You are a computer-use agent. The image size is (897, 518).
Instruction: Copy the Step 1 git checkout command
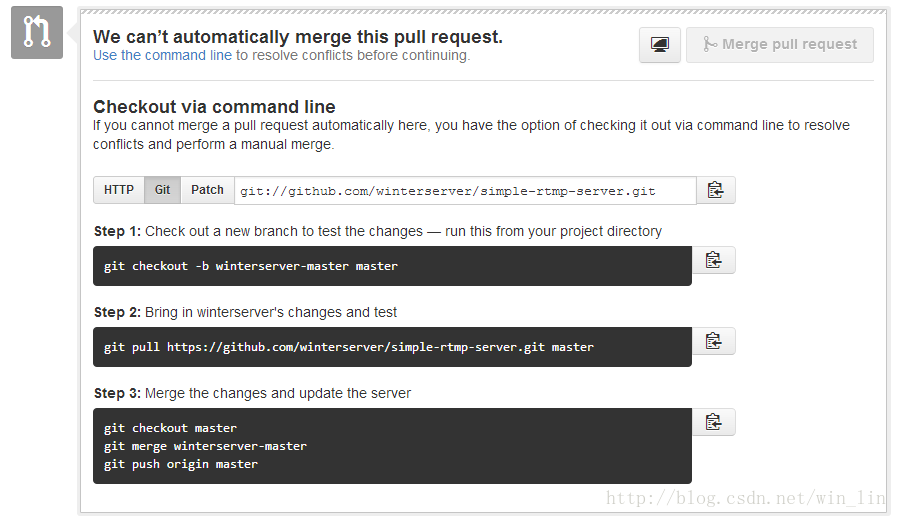tap(713, 260)
